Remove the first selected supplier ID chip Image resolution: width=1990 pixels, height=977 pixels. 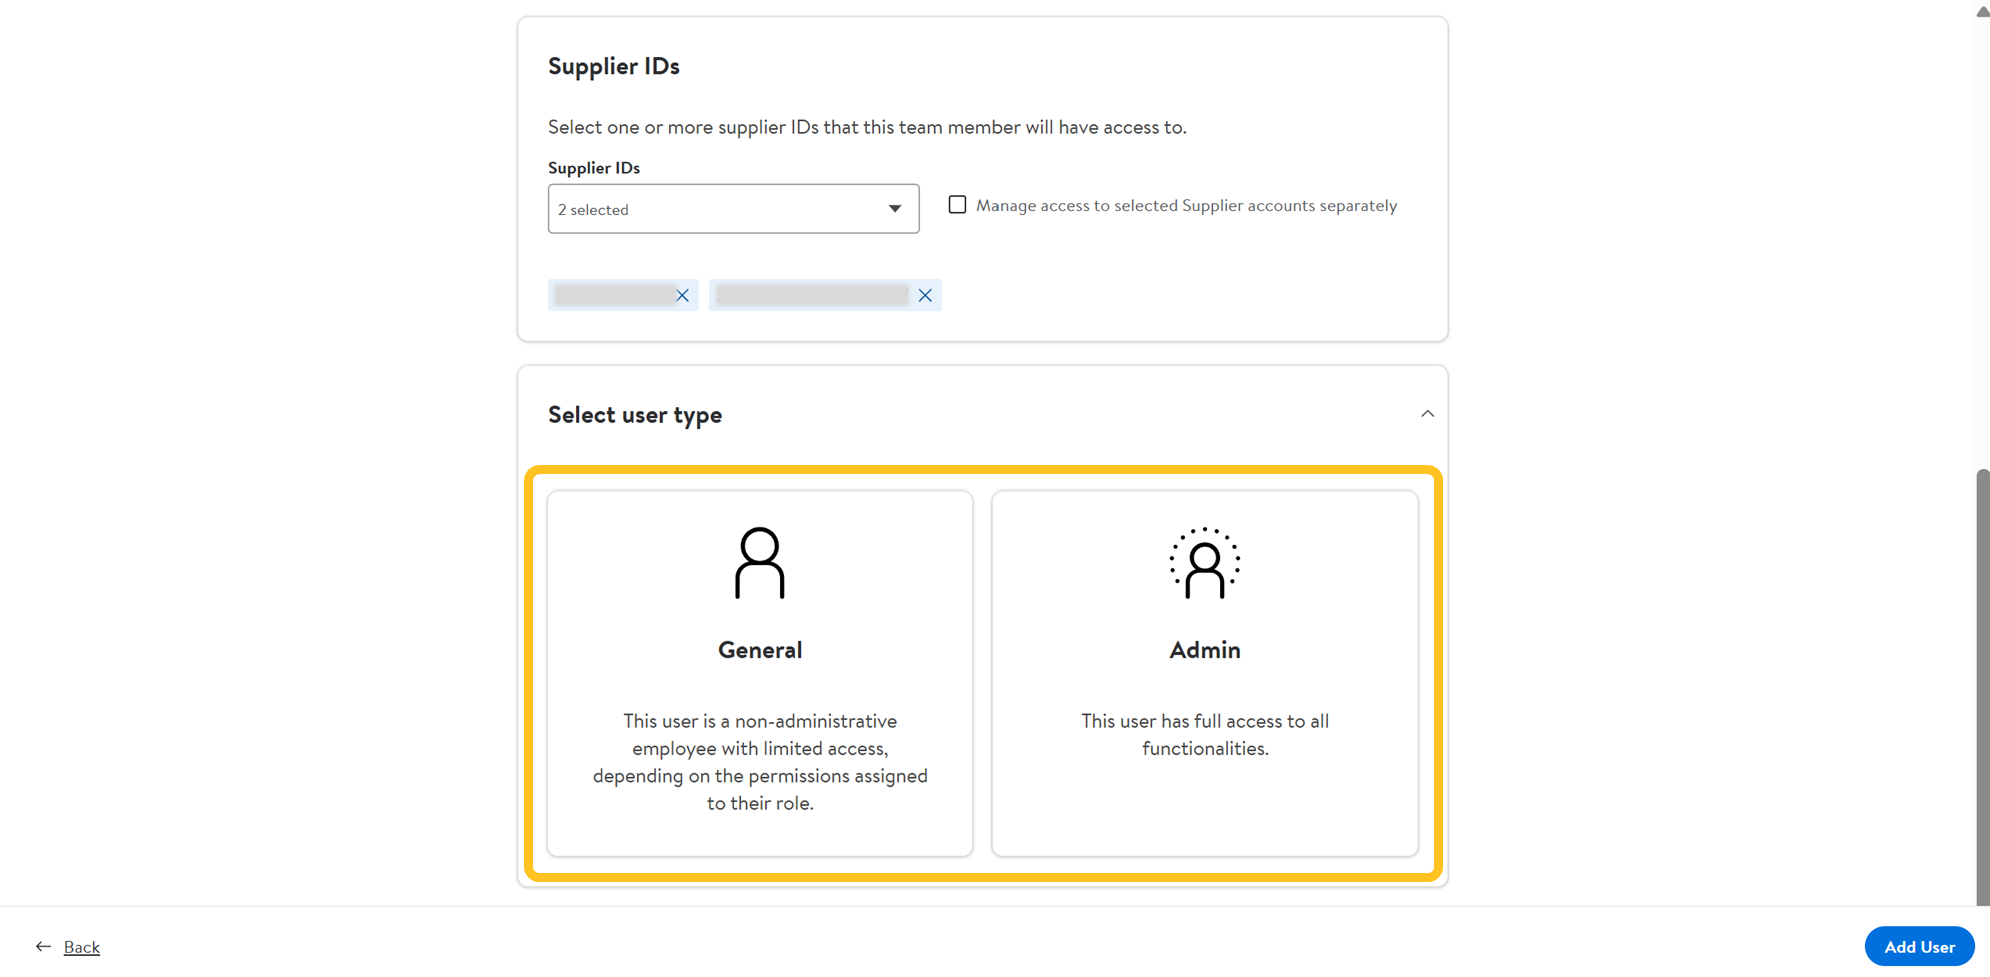point(682,295)
